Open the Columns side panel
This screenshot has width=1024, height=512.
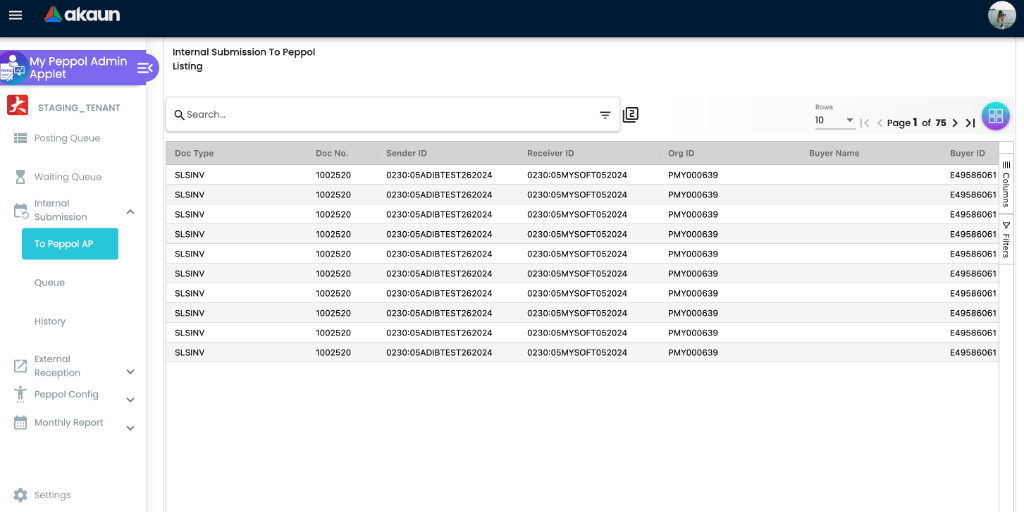(1006, 184)
